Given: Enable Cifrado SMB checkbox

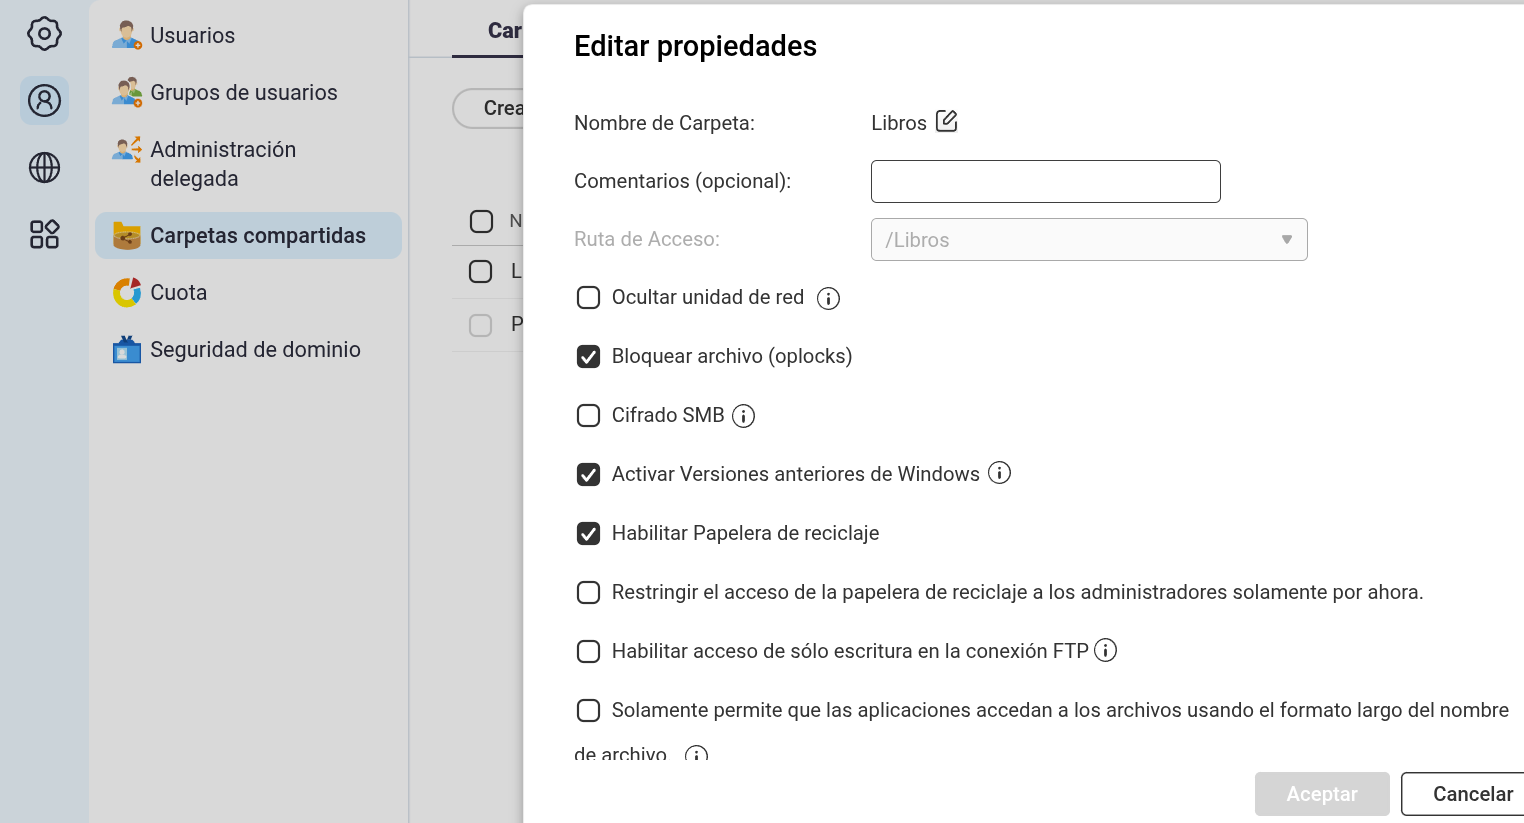Looking at the screenshot, I should (x=589, y=416).
